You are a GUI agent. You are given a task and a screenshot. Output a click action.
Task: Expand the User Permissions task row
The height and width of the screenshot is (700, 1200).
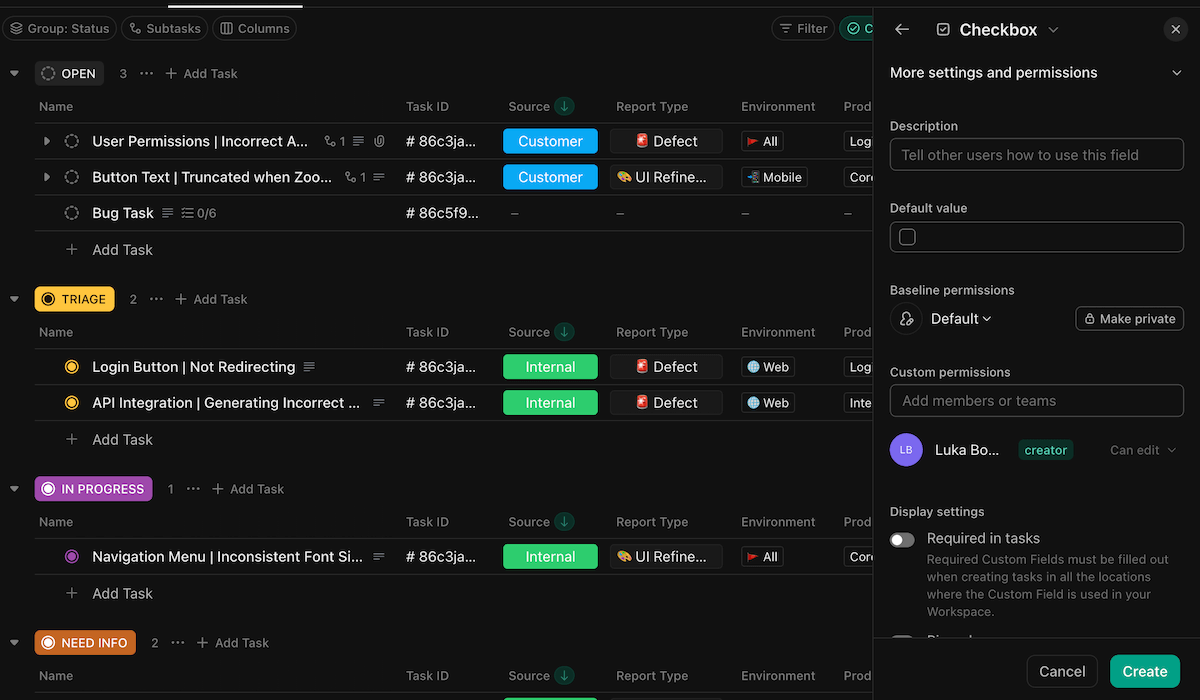click(46, 141)
